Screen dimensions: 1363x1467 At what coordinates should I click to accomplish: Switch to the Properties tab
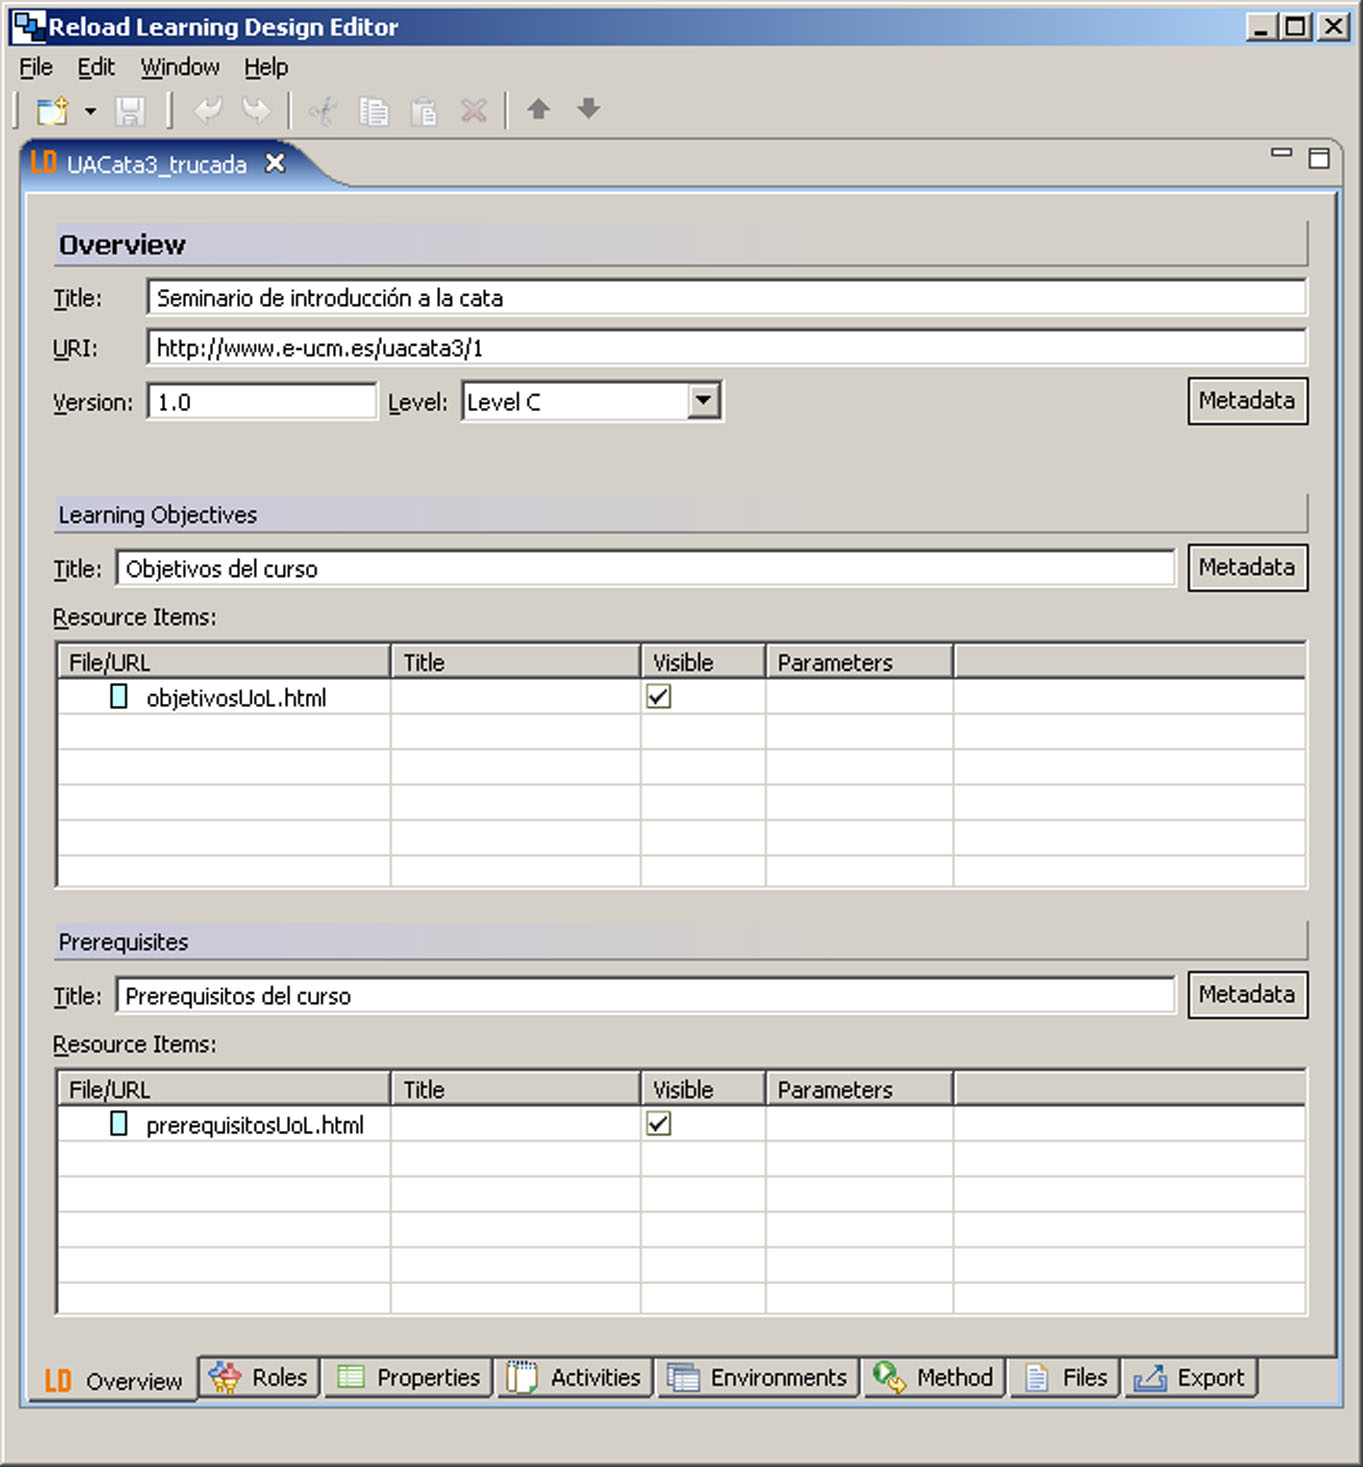coord(409,1377)
